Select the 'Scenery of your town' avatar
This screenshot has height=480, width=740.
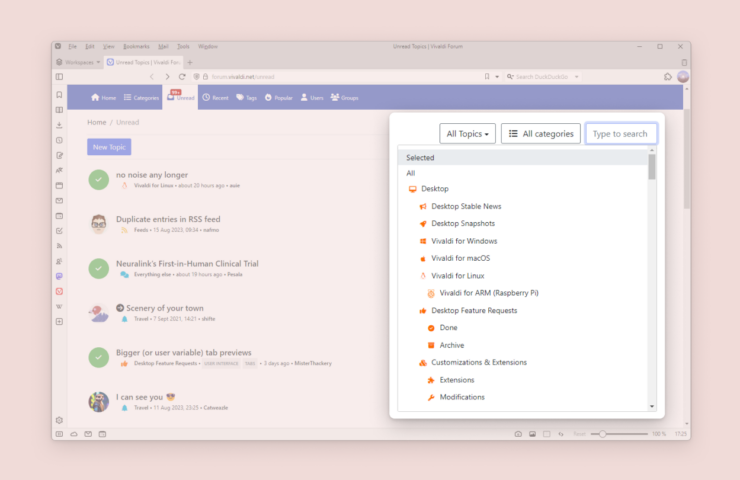tap(99, 313)
